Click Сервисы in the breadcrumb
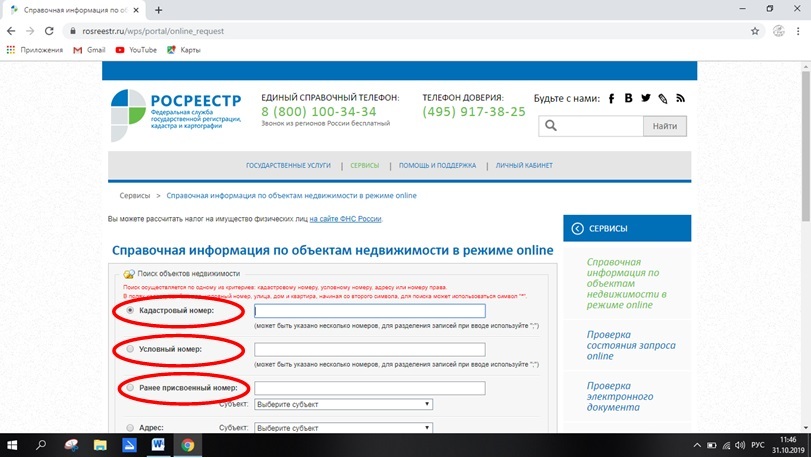The height and width of the screenshot is (458, 811). (x=134, y=196)
